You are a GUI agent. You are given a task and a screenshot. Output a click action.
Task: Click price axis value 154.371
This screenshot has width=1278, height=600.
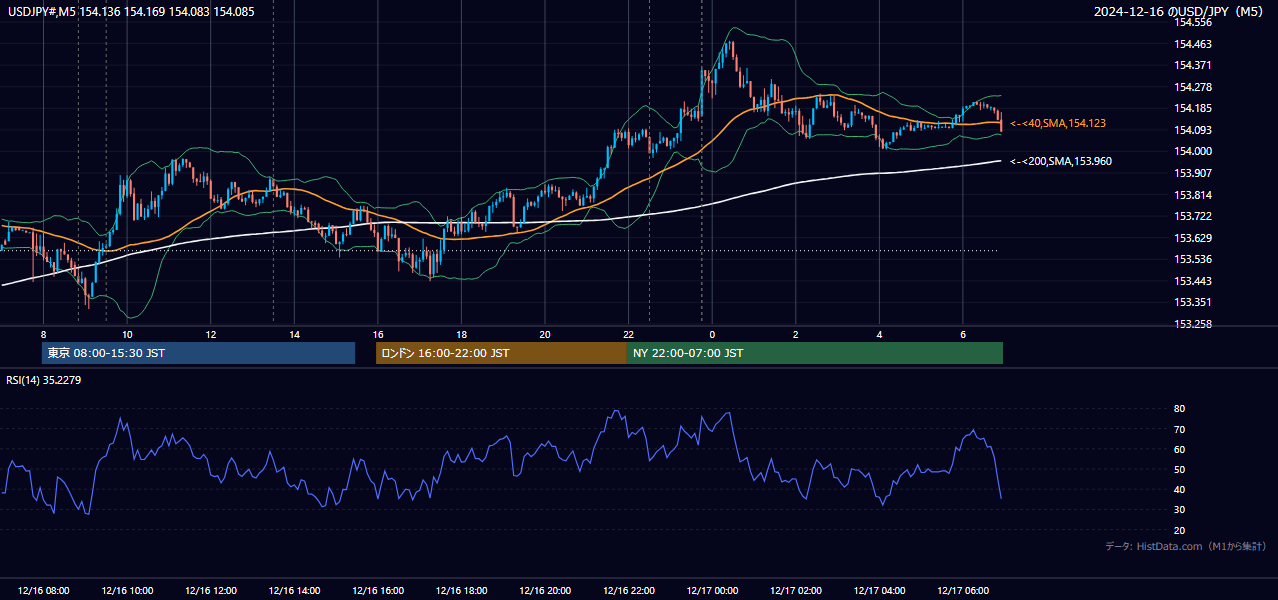1194,65
